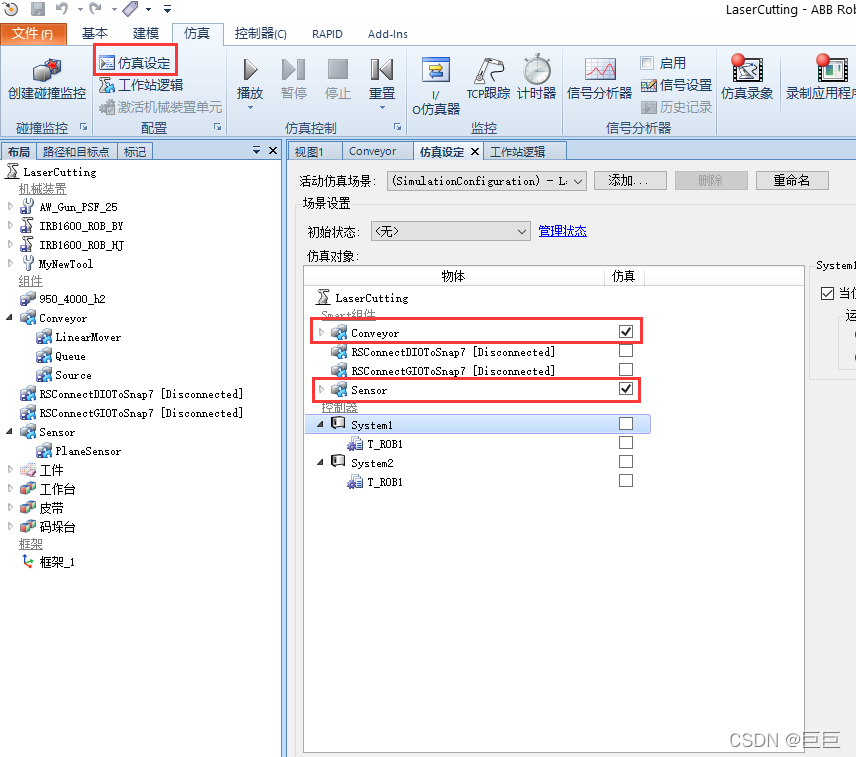Check RSConnectGIOToSnap7 simulation checkbox
The image size is (856, 757).
pyautogui.click(x=626, y=369)
